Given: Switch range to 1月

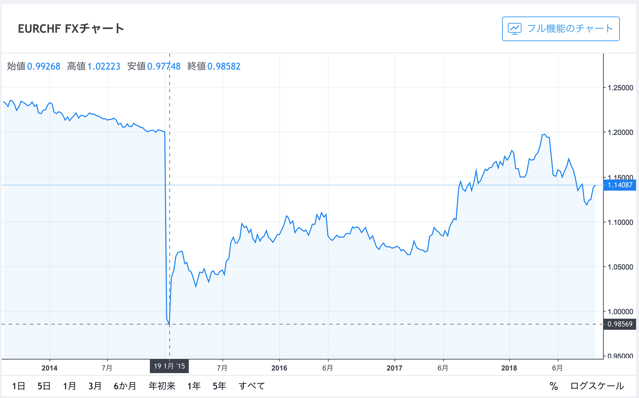Looking at the screenshot, I should point(69,386).
